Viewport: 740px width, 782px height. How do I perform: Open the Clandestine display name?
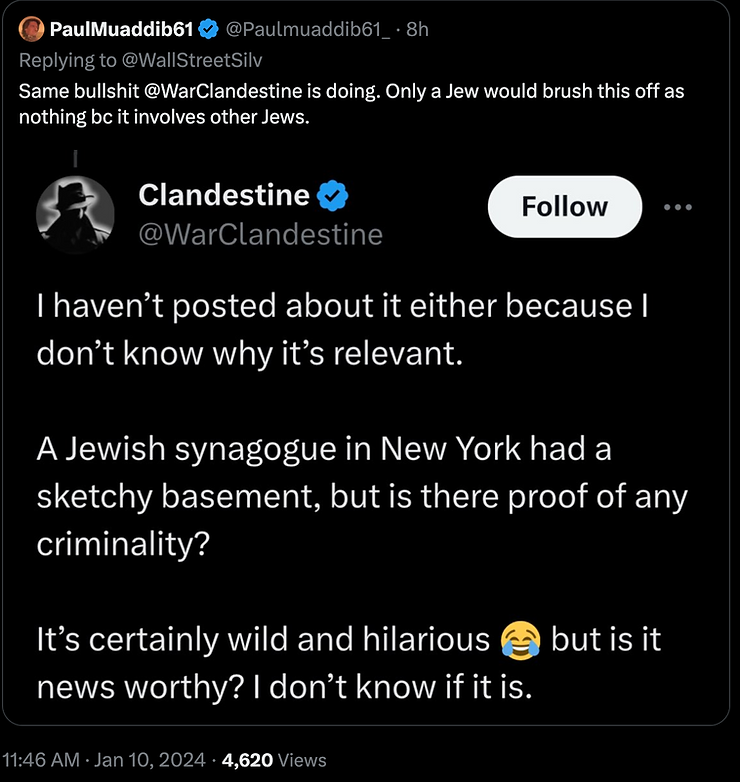[x=224, y=195]
